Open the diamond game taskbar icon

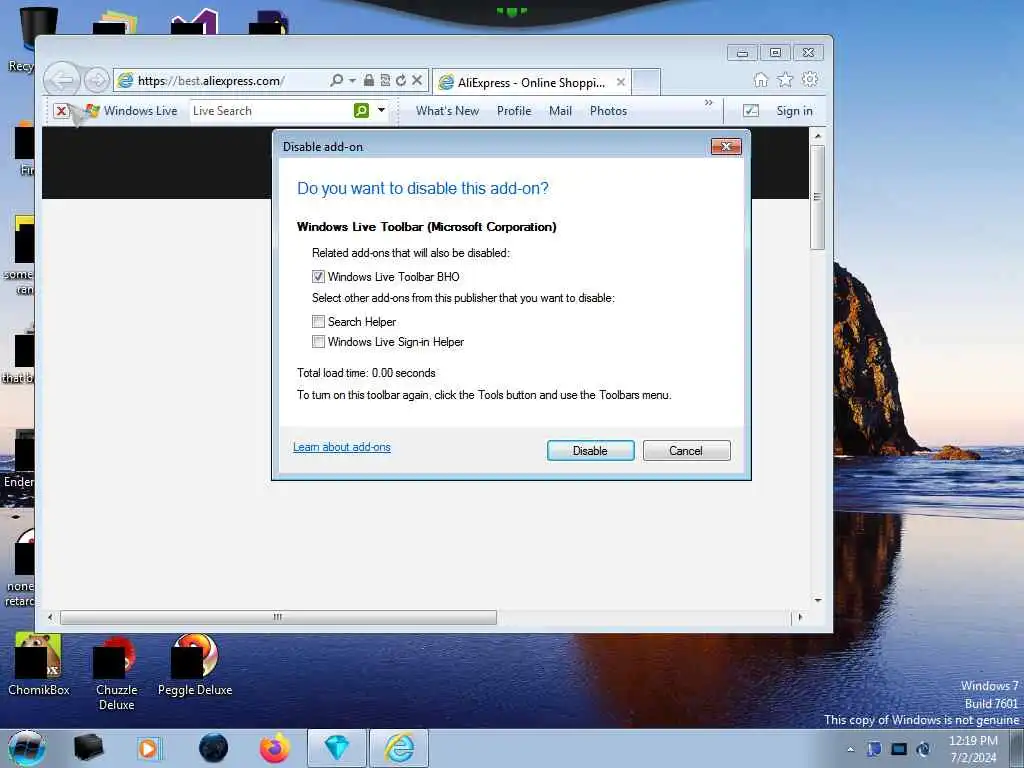tap(337, 748)
